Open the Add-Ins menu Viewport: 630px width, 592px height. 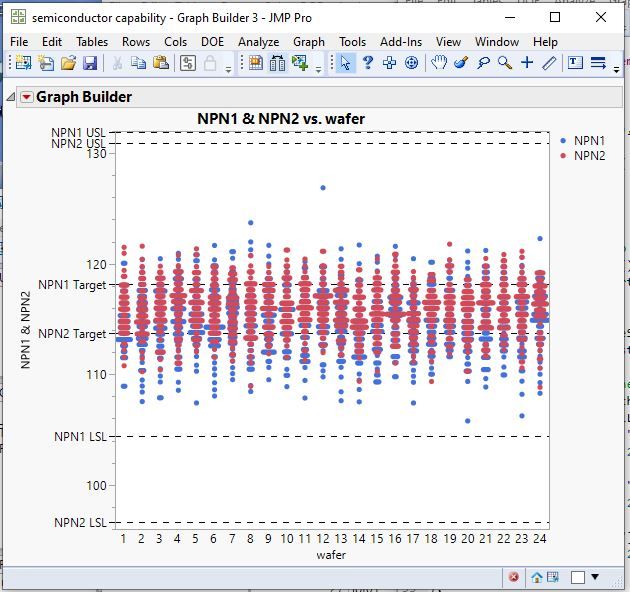[401, 42]
